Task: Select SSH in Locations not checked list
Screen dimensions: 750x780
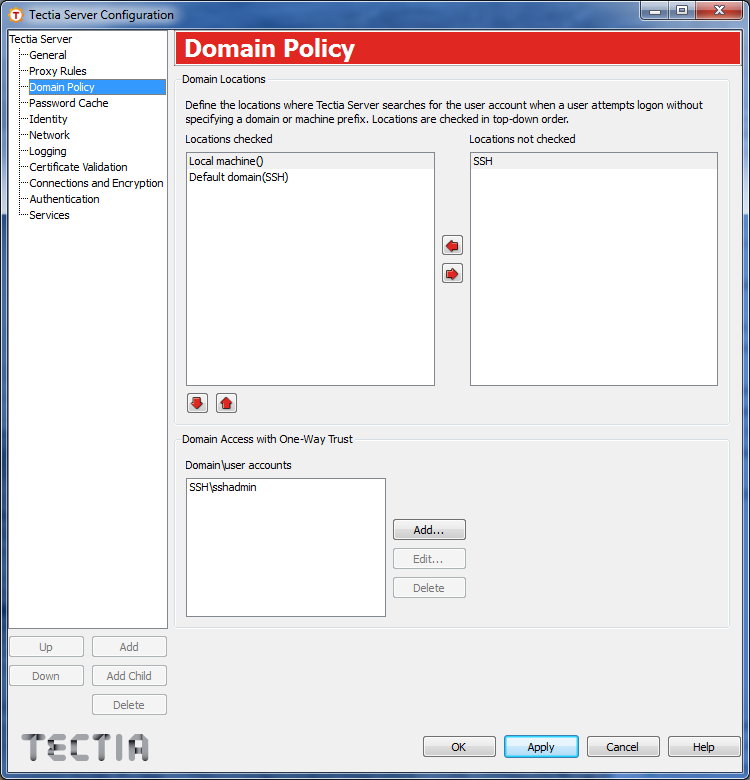Action: pyautogui.click(x=594, y=161)
